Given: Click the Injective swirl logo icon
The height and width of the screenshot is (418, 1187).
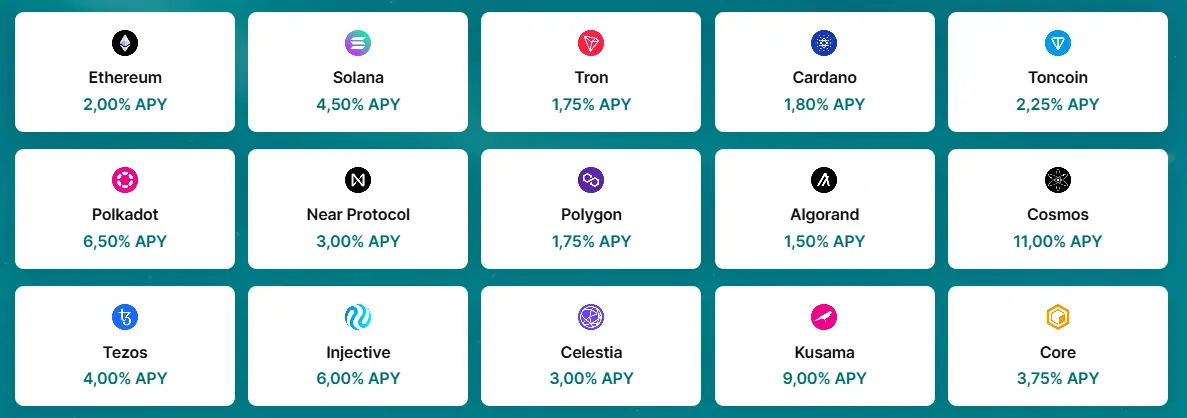Looking at the screenshot, I should 358,317.
